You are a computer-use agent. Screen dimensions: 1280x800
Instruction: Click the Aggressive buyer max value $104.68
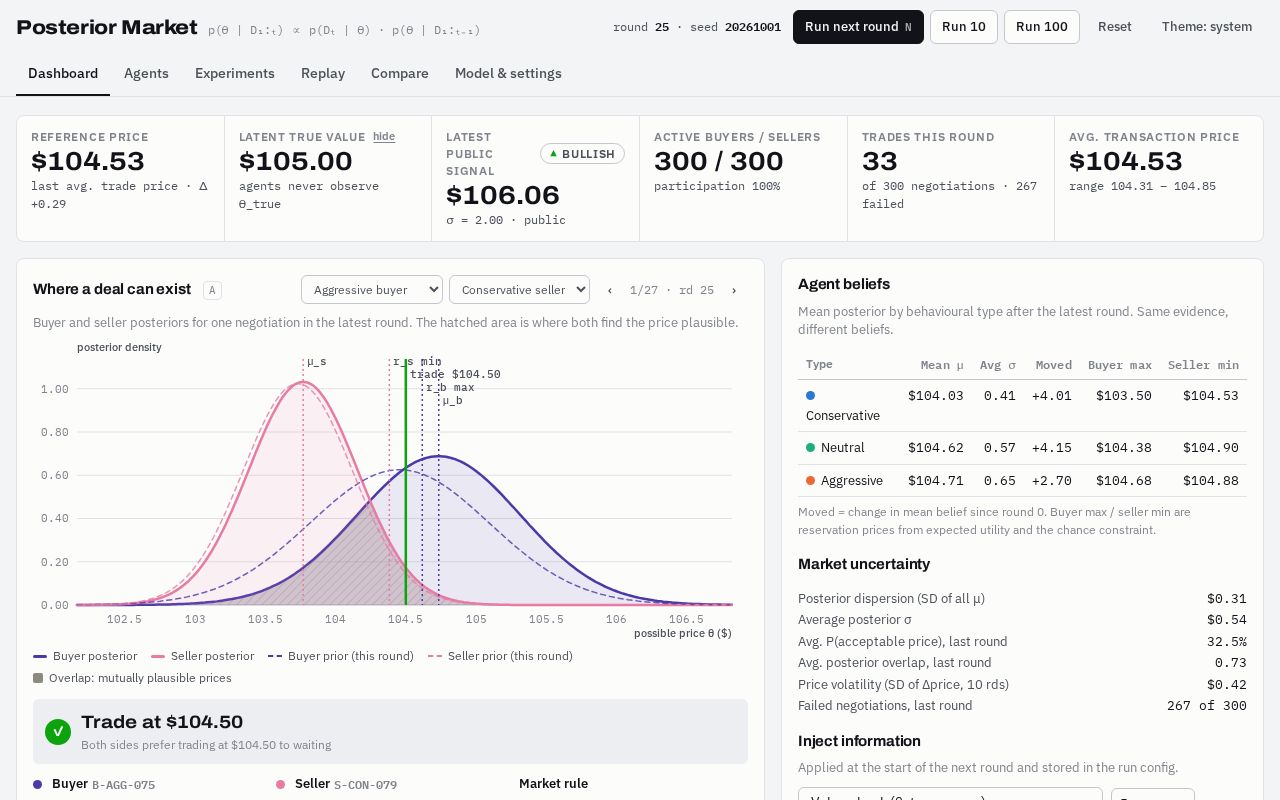pos(1124,481)
